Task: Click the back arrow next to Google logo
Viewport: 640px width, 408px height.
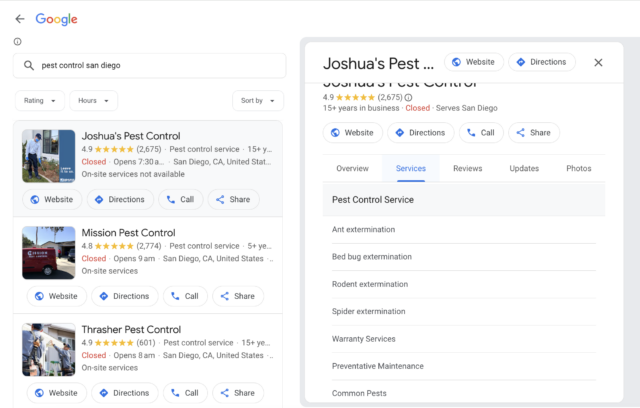Action: pos(20,19)
